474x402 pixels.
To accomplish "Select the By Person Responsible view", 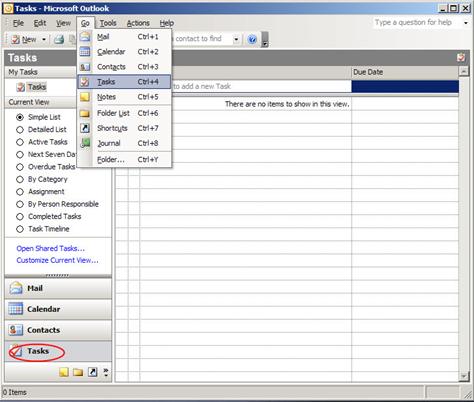I will pos(20,204).
